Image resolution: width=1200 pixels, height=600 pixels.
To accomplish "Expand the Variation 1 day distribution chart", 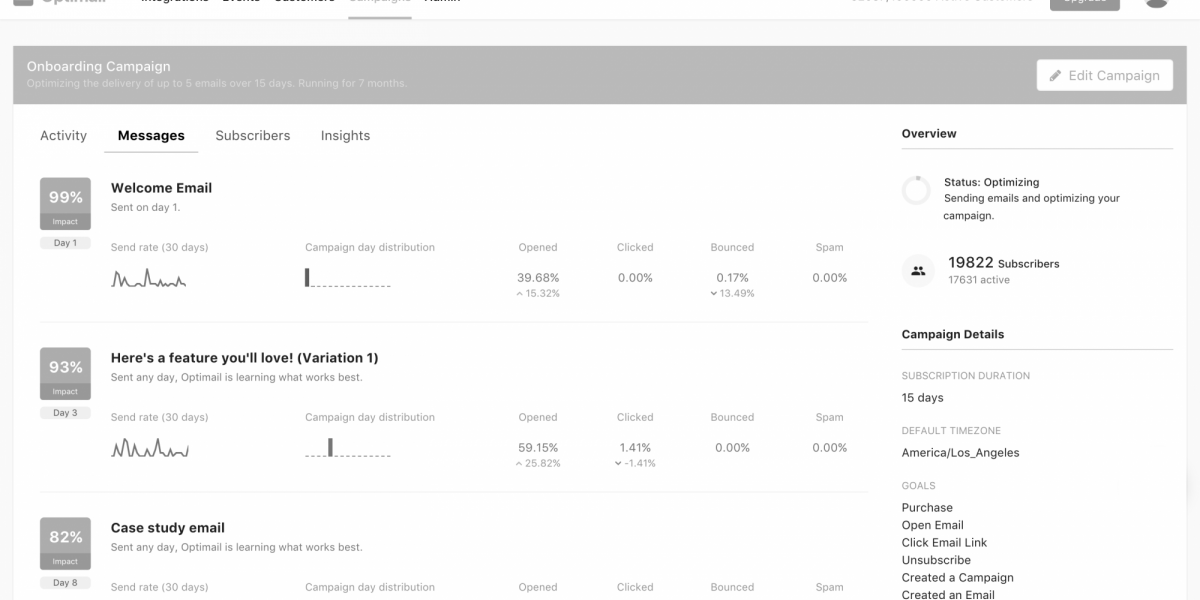I will pyautogui.click(x=347, y=449).
